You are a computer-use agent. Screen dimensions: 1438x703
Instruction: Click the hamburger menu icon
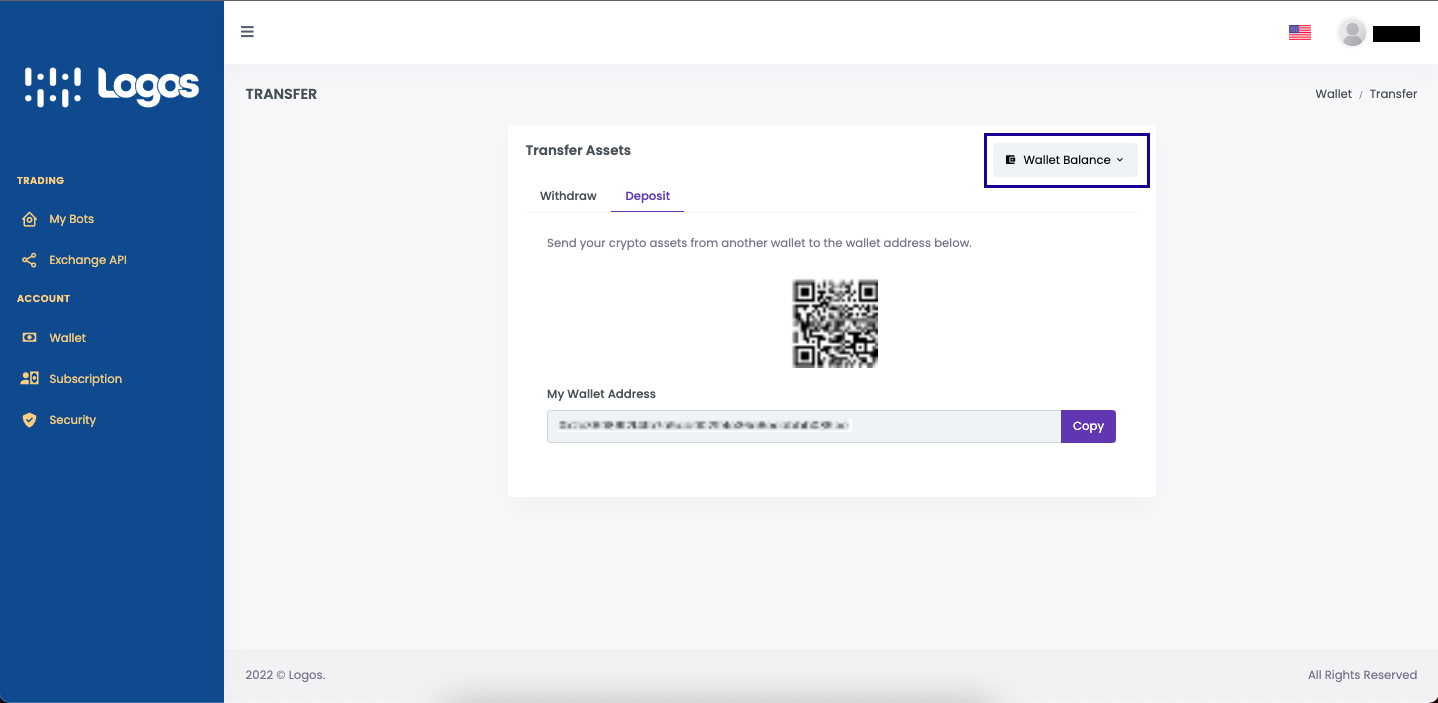click(247, 31)
